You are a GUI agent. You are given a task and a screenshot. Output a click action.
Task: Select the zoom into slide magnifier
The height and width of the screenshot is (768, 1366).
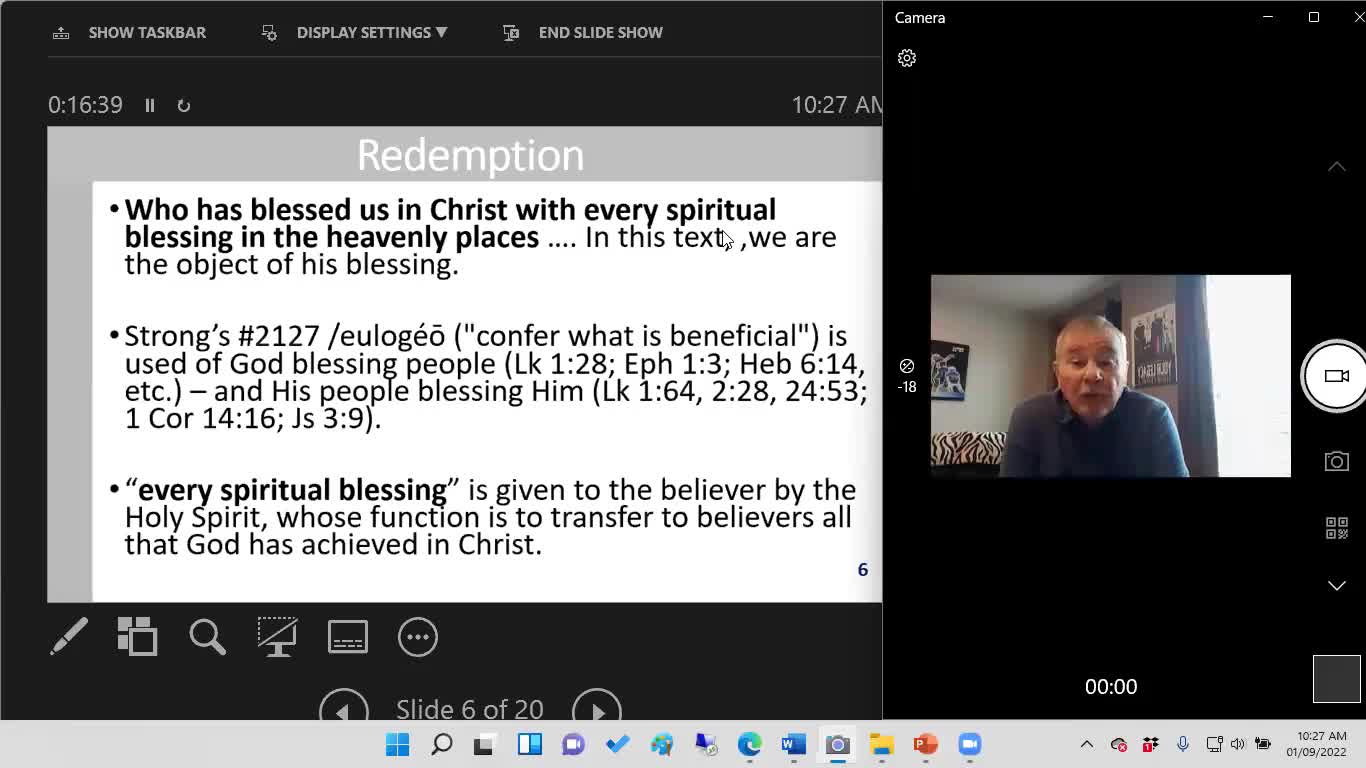click(208, 637)
